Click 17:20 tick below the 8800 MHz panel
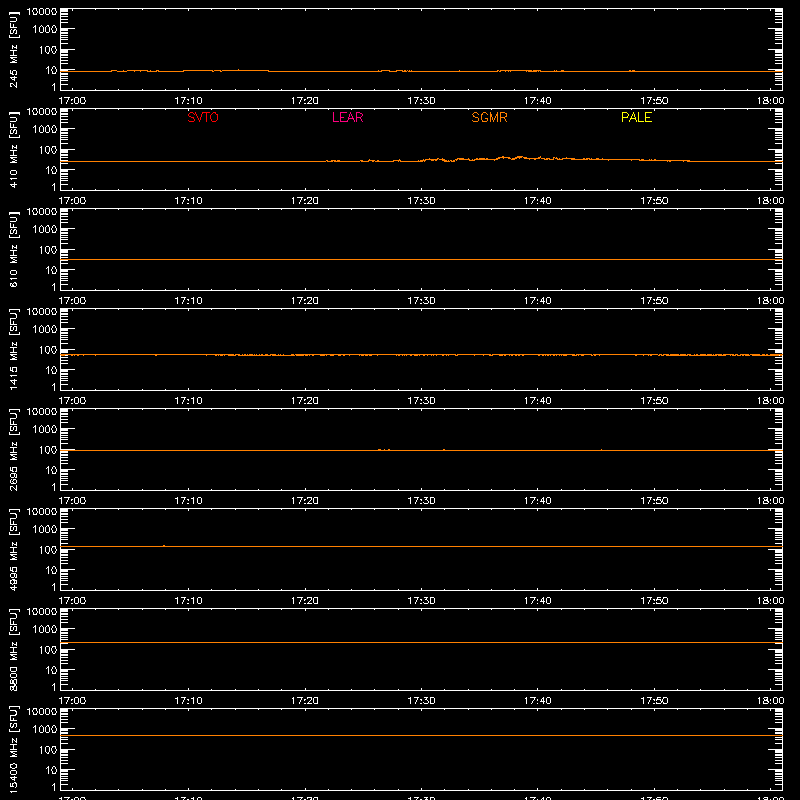The width and height of the screenshot is (800, 800). click(305, 701)
